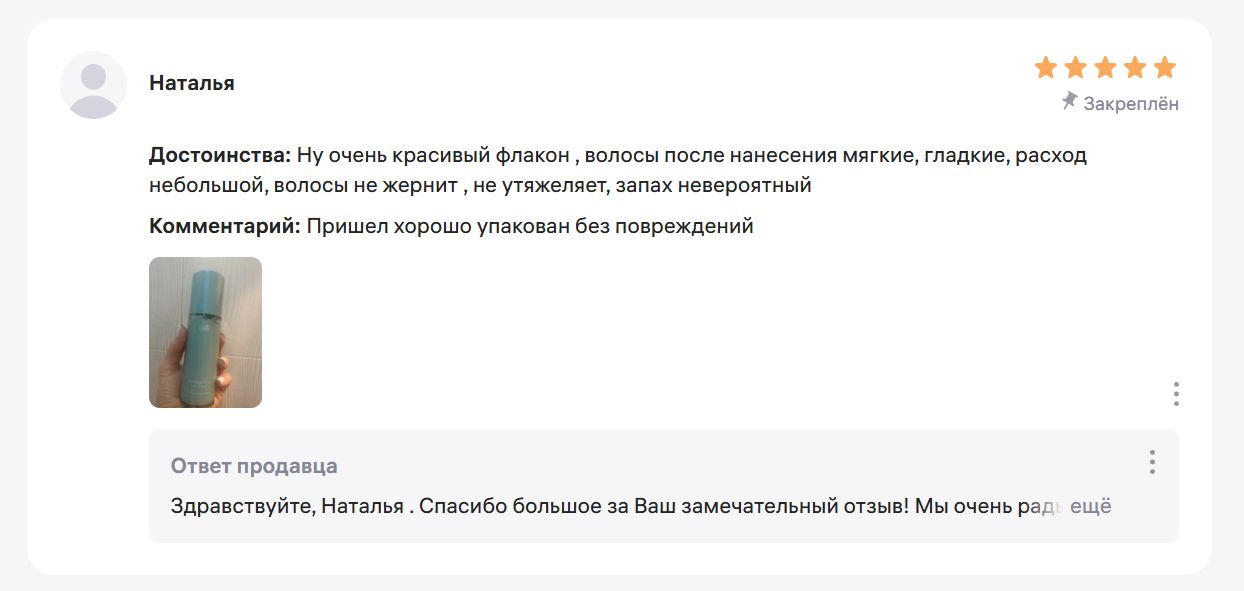1244x591 pixels.
Task: Open the teal bottle review photo
Action: pyautogui.click(x=205, y=332)
